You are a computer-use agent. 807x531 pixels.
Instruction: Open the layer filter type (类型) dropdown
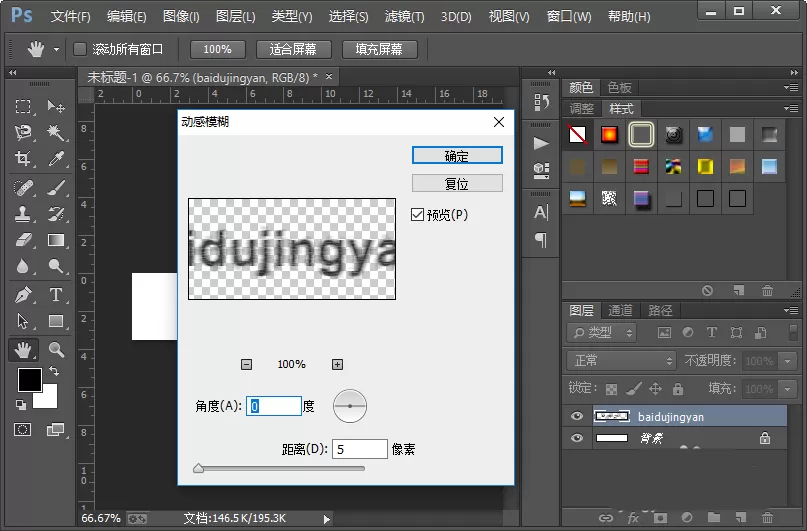point(602,333)
